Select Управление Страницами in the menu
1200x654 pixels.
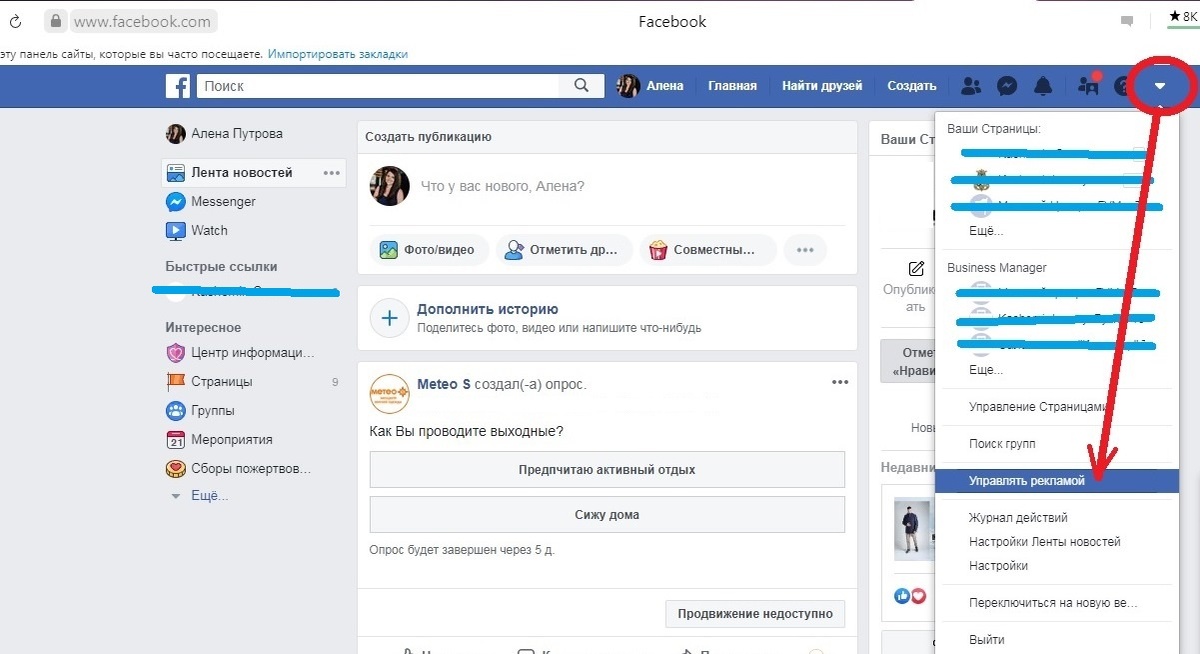click(x=1038, y=407)
